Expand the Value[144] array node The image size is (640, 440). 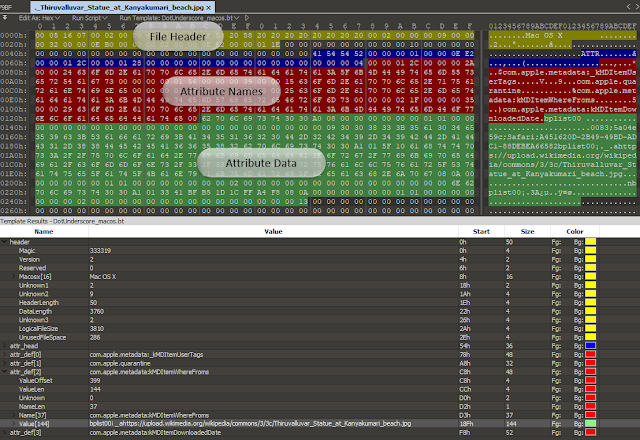13,424
